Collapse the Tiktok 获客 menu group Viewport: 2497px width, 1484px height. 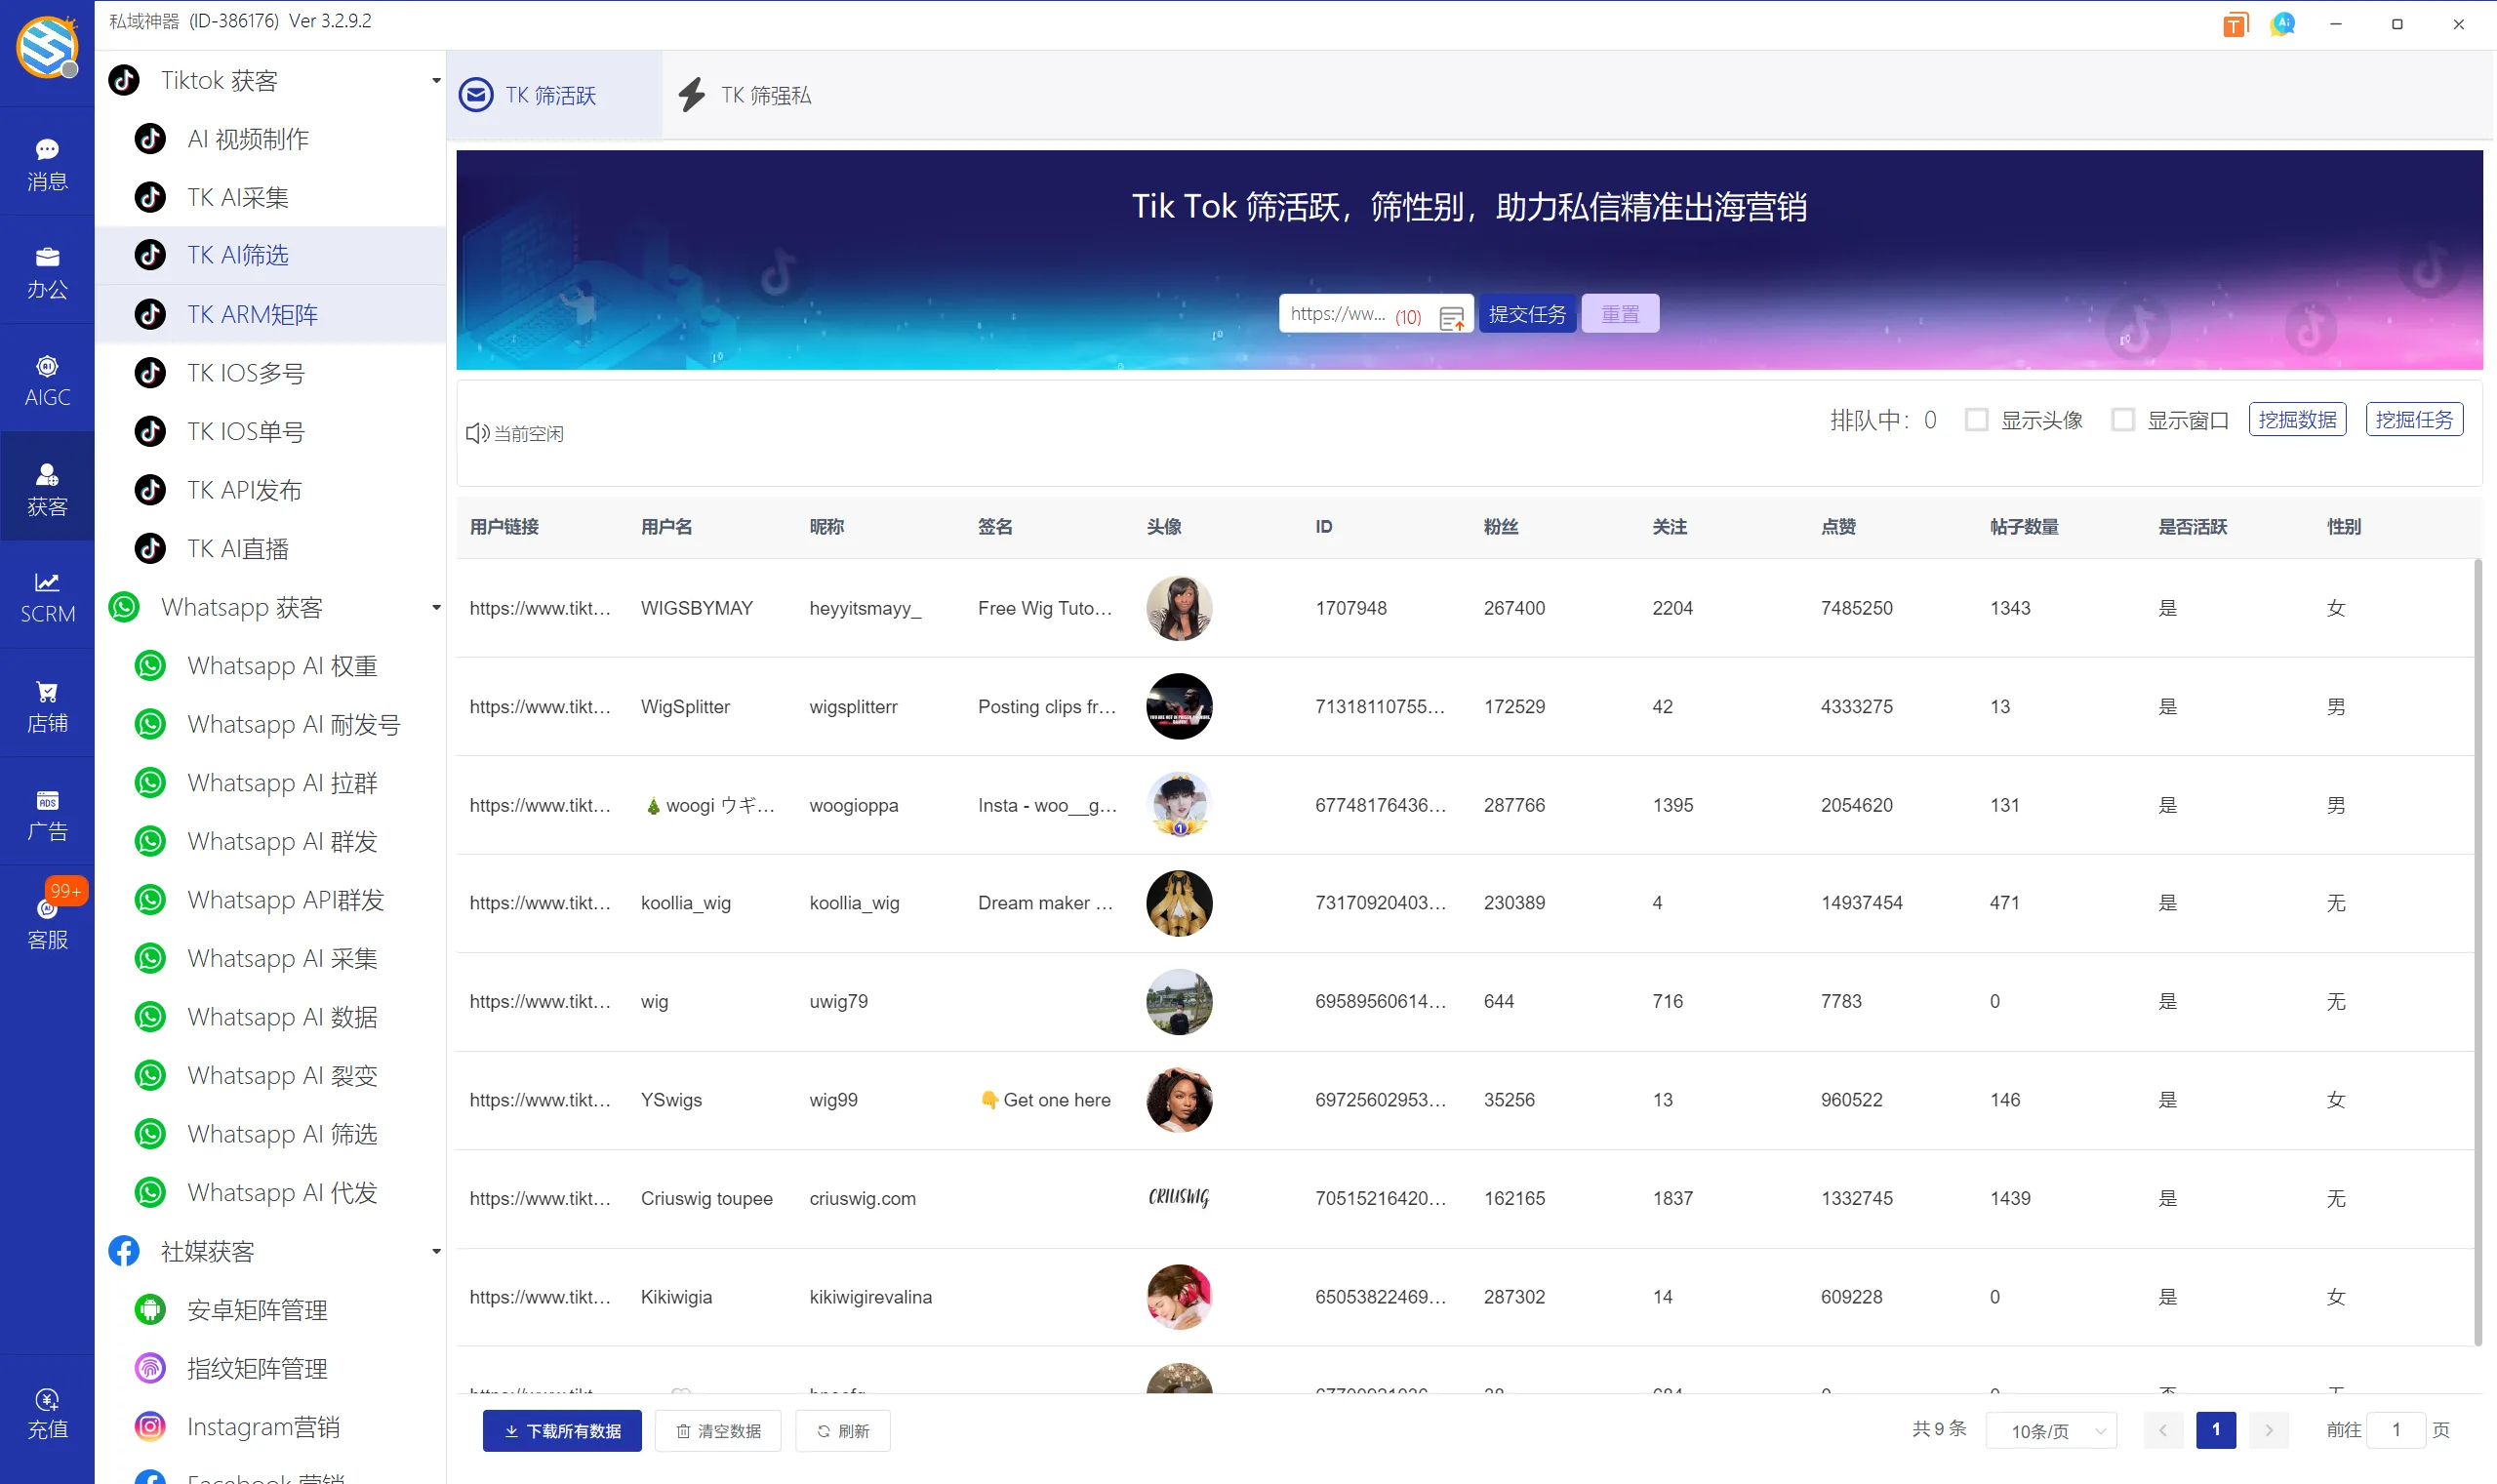click(x=436, y=80)
